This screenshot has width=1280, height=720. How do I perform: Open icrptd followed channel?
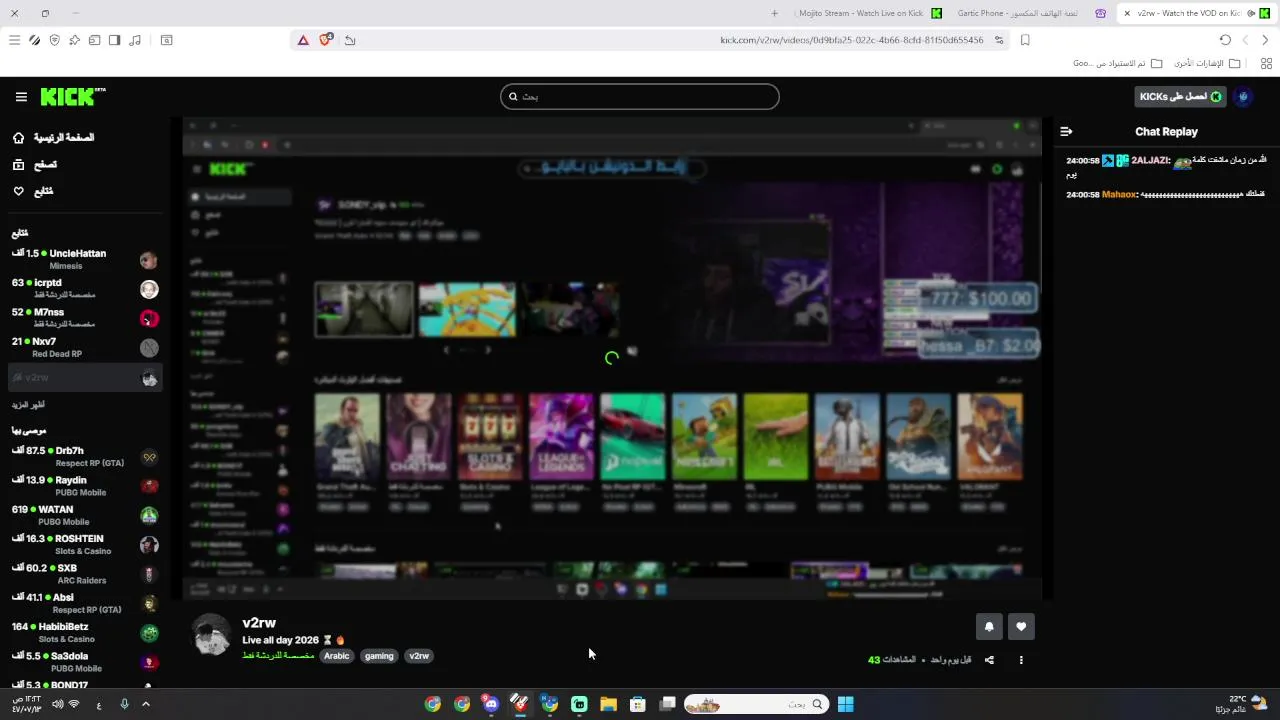pyautogui.click(x=85, y=289)
